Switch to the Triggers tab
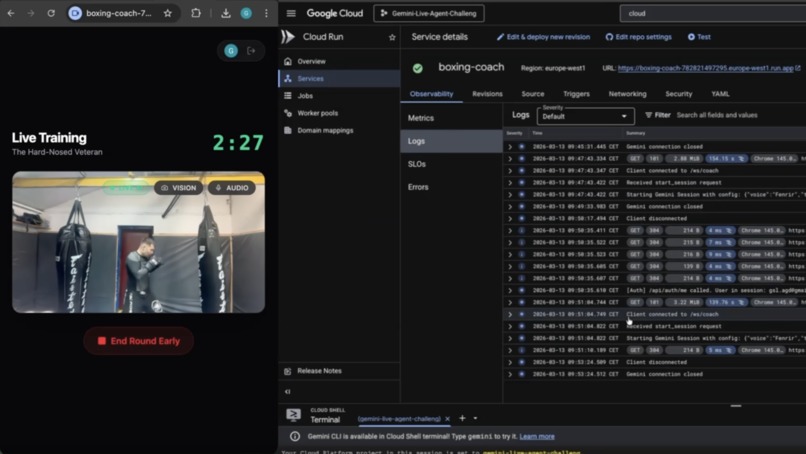The height and width of the screenshot is (454, 806). (x=576, y=94)
